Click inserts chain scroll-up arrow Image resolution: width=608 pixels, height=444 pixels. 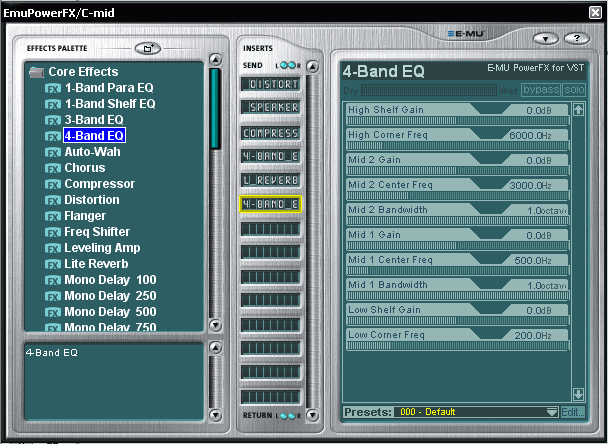tap(313, 66)
